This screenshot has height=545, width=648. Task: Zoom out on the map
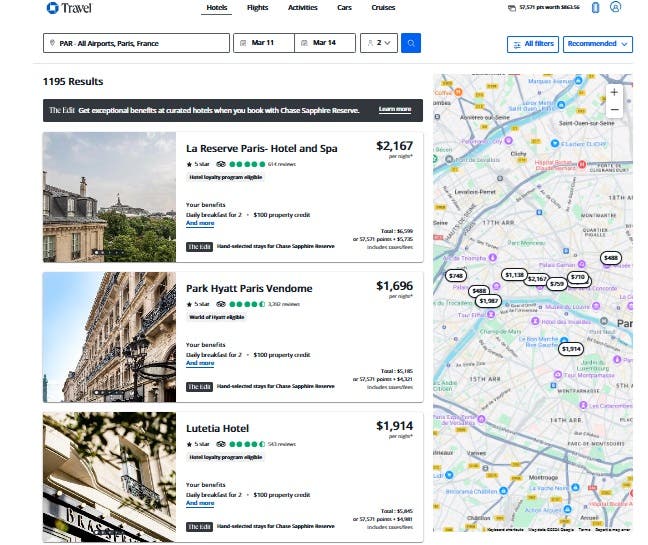[x=614, y=110]
